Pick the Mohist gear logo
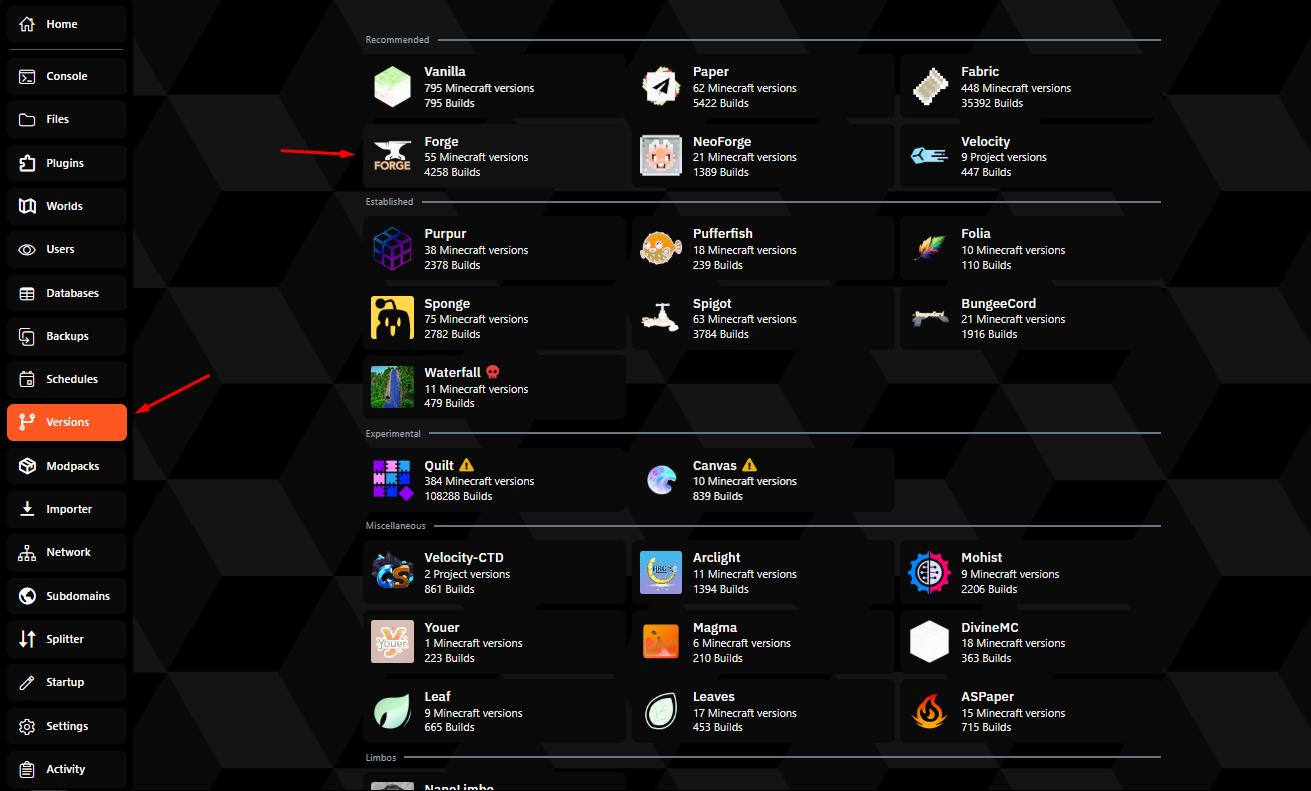 point(929,573)
